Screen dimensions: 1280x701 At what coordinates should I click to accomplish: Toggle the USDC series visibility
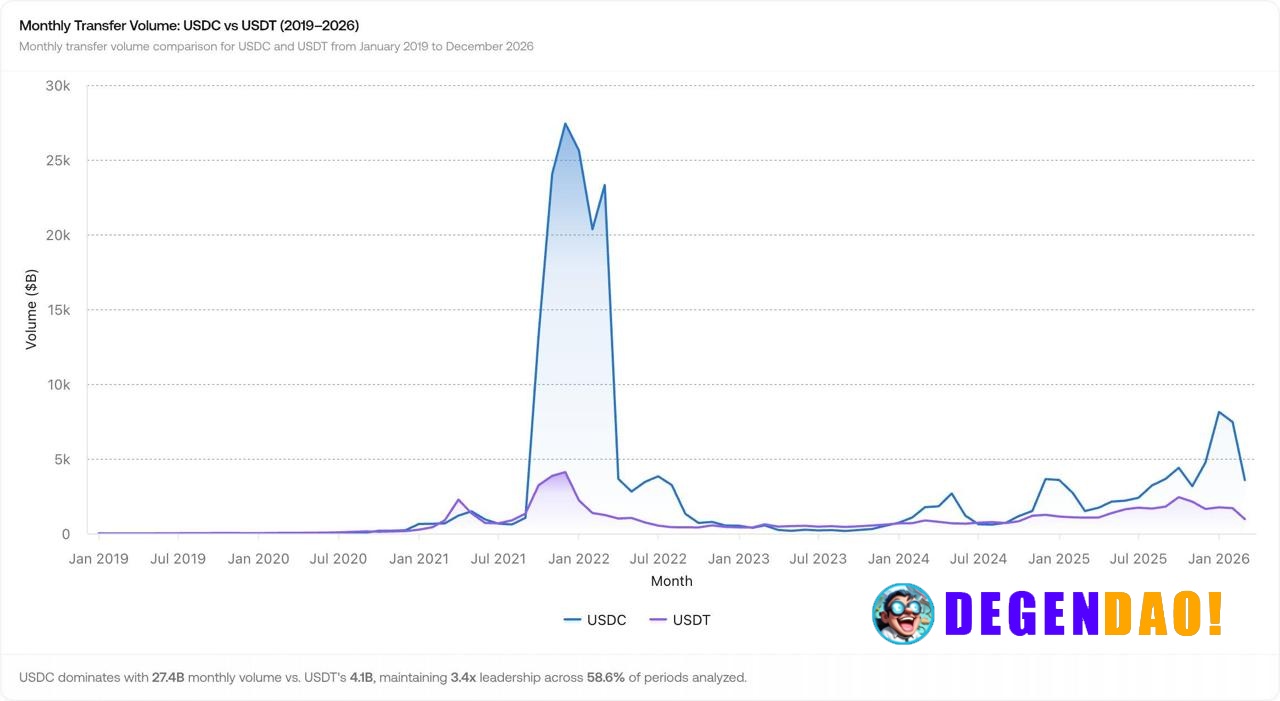coord(596,619)
